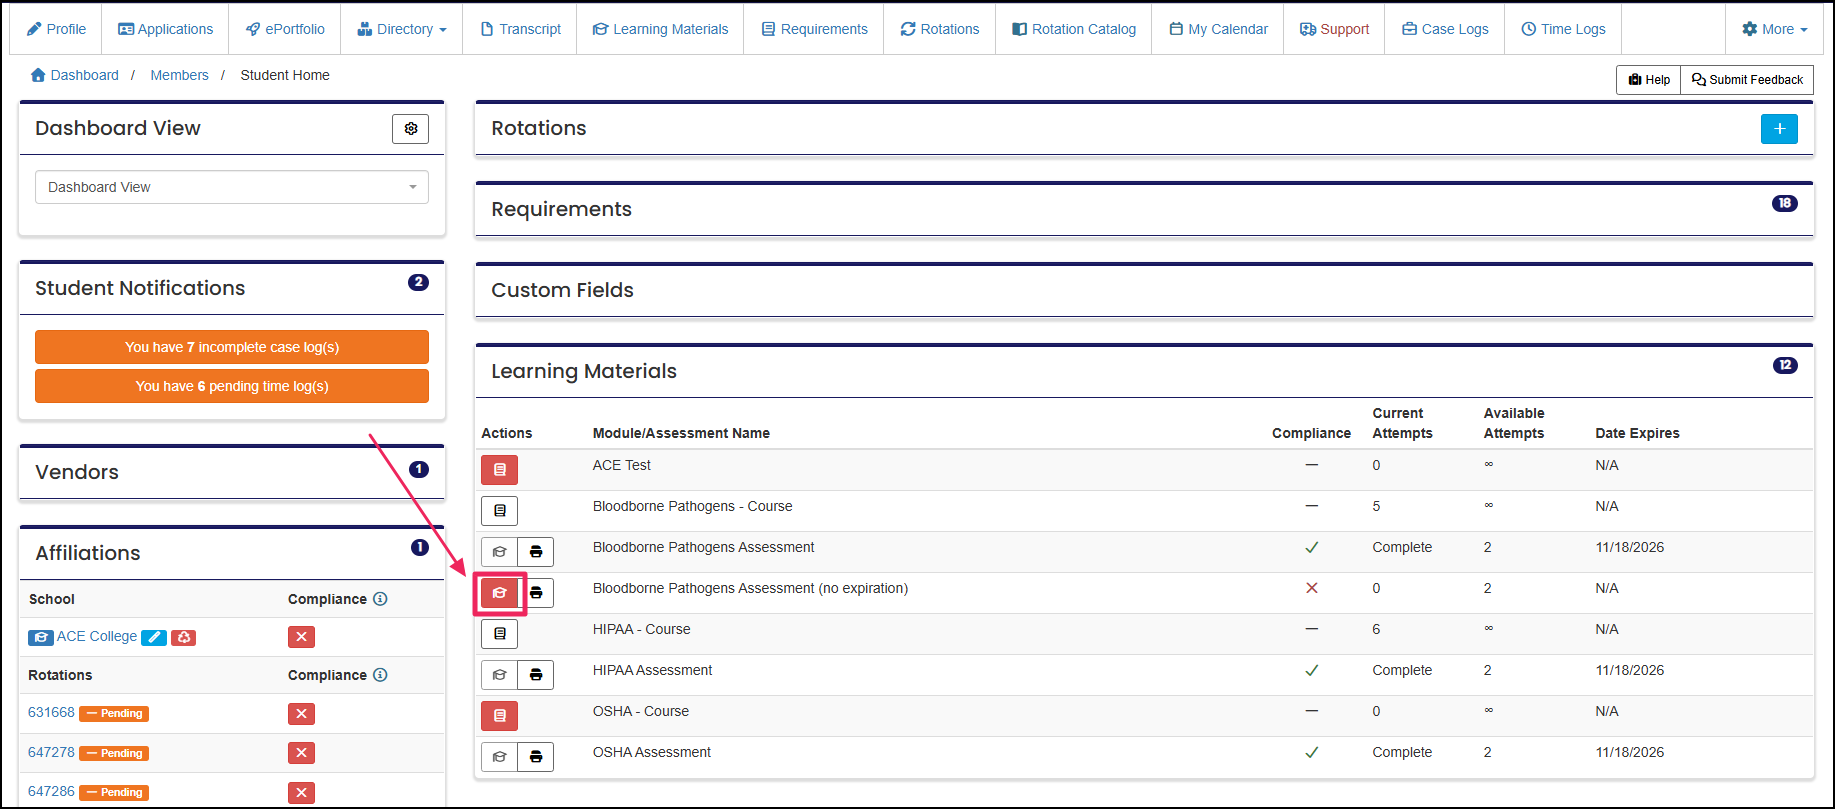Open Support page
This screenshot has width=1835, height=809.
pyautogui.click(x=1334, y=29)
